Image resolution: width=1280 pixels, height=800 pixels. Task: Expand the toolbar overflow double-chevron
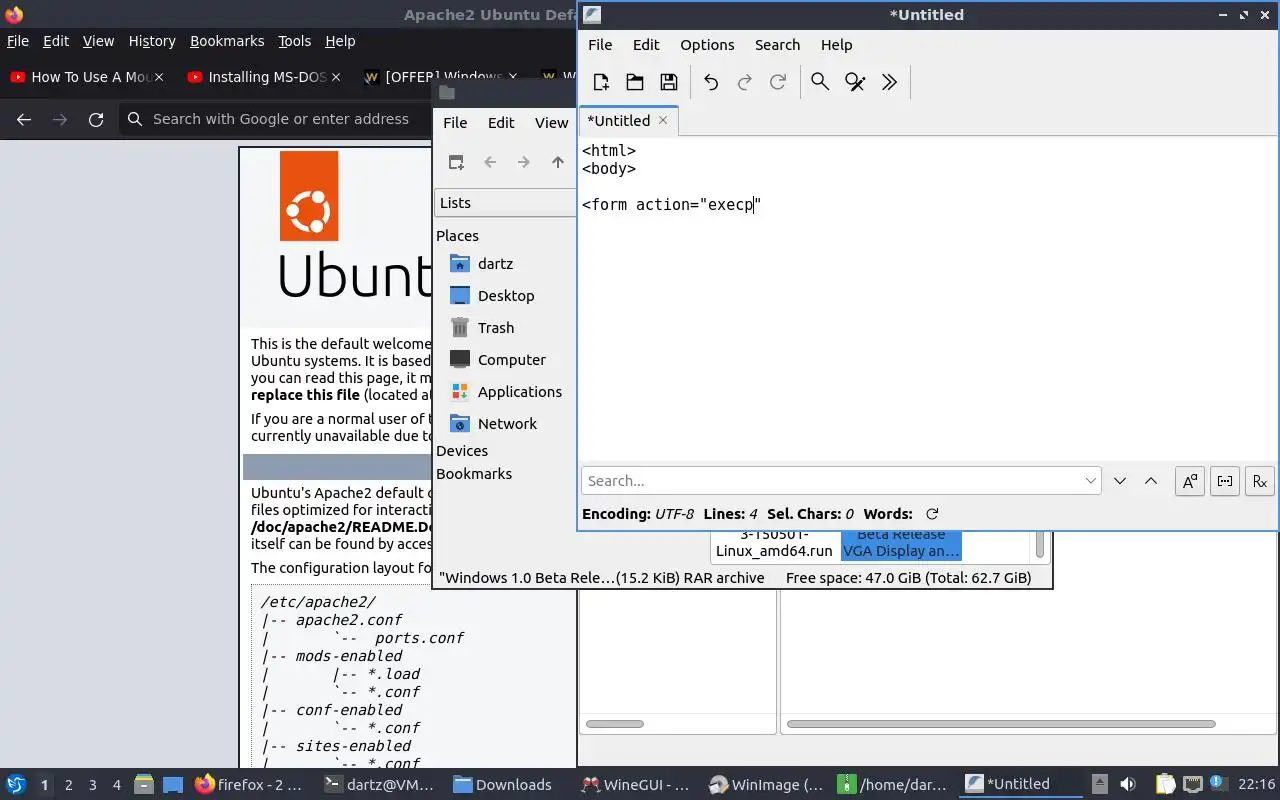pos(889,82)
